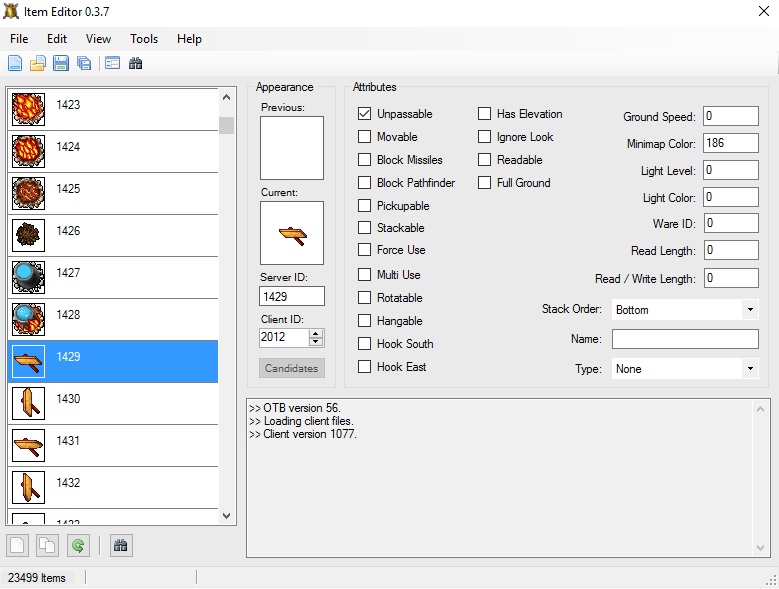Viewport: 779px width, 589px height.
Task: Increase Client ID with the up spinner arrow
Action: pos(315,333)
